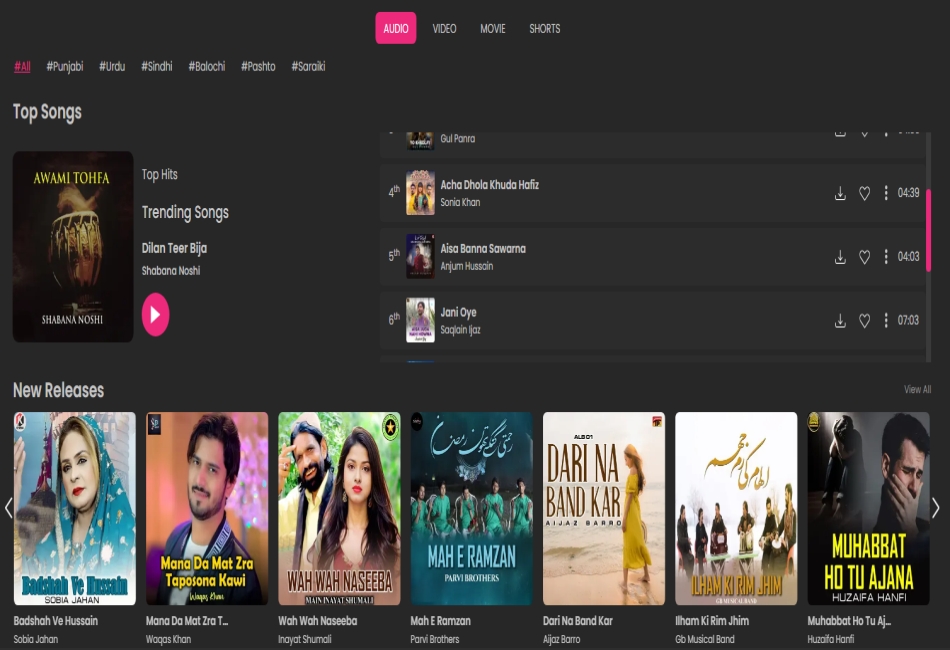Select the #Sindhi language filter
Image resolution: width=950 pixels, height=650 pixels.
coord(156,66)
